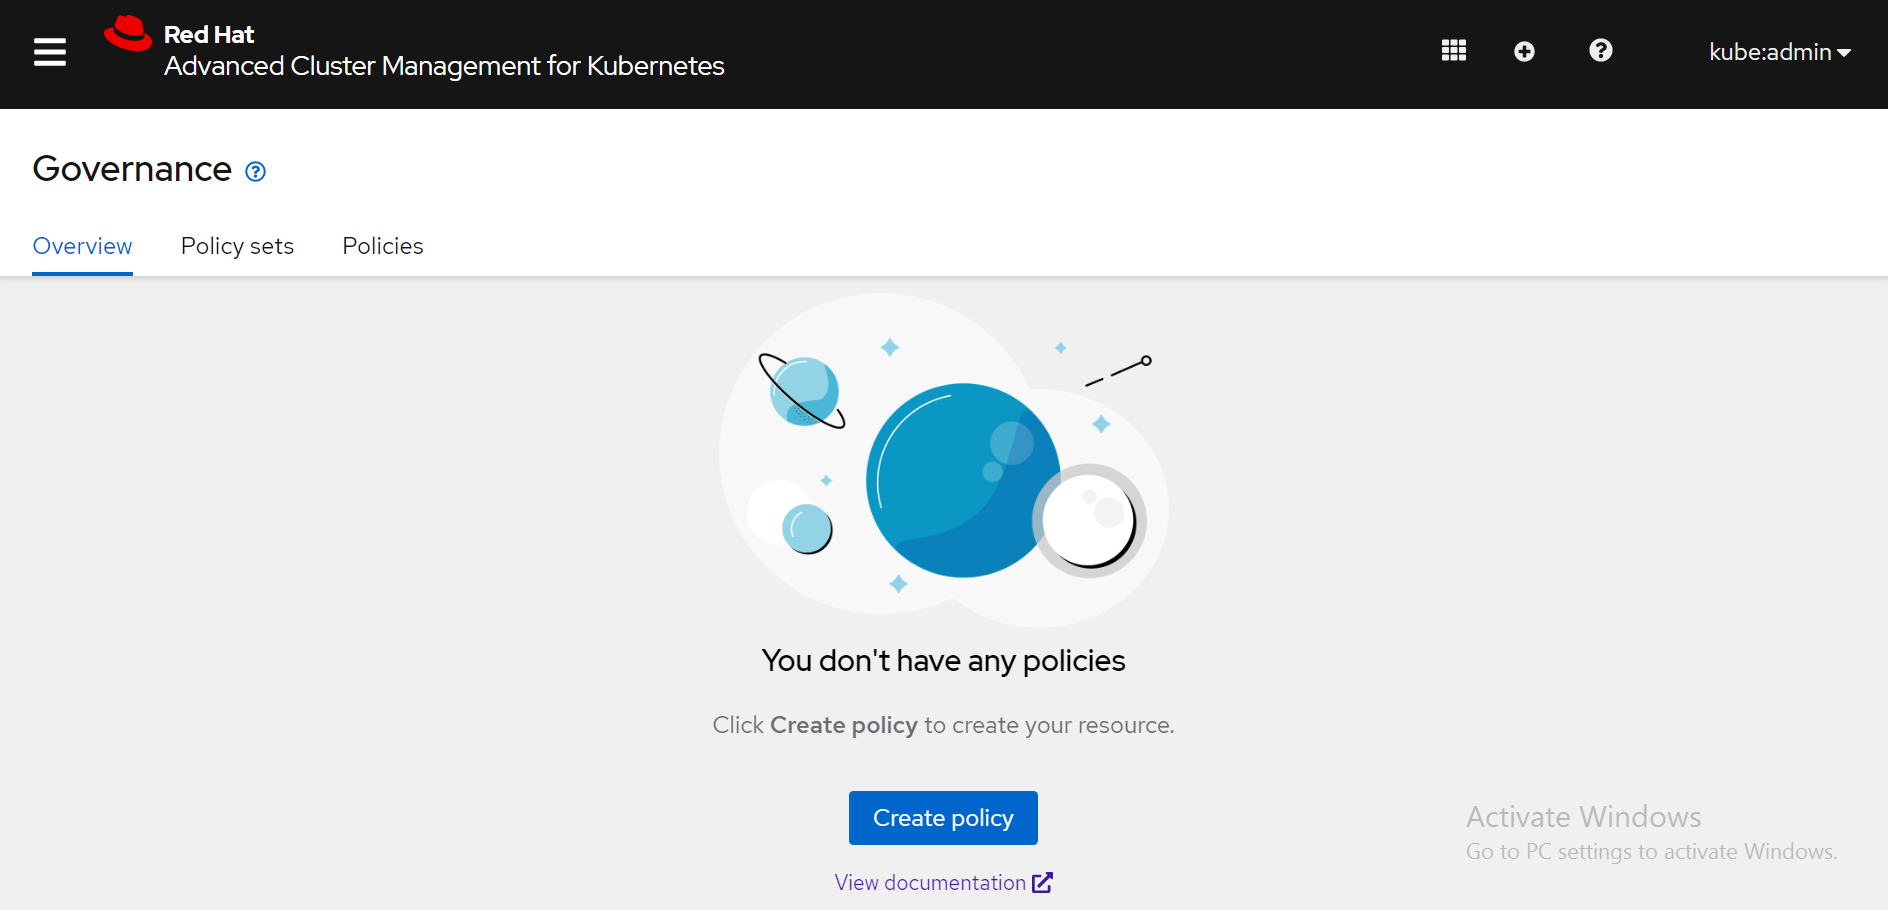Click the "You don't have any policies" heading

943,661
